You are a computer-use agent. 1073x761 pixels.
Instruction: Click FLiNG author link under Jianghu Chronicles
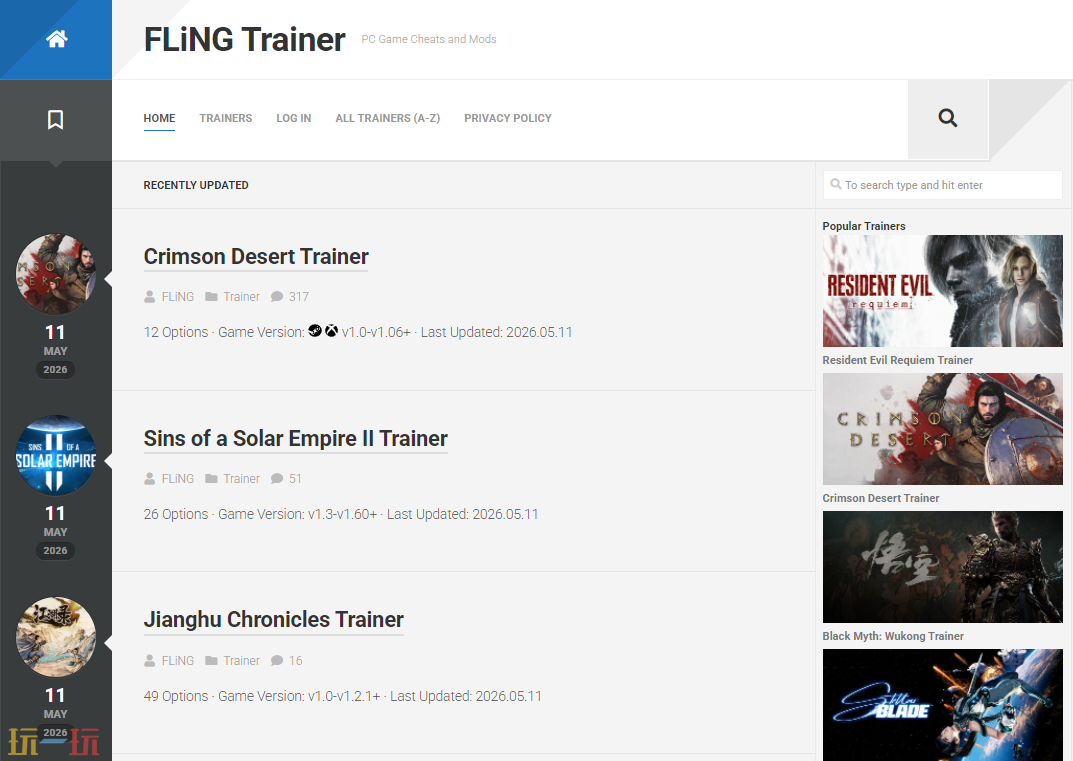coord(178,660)
